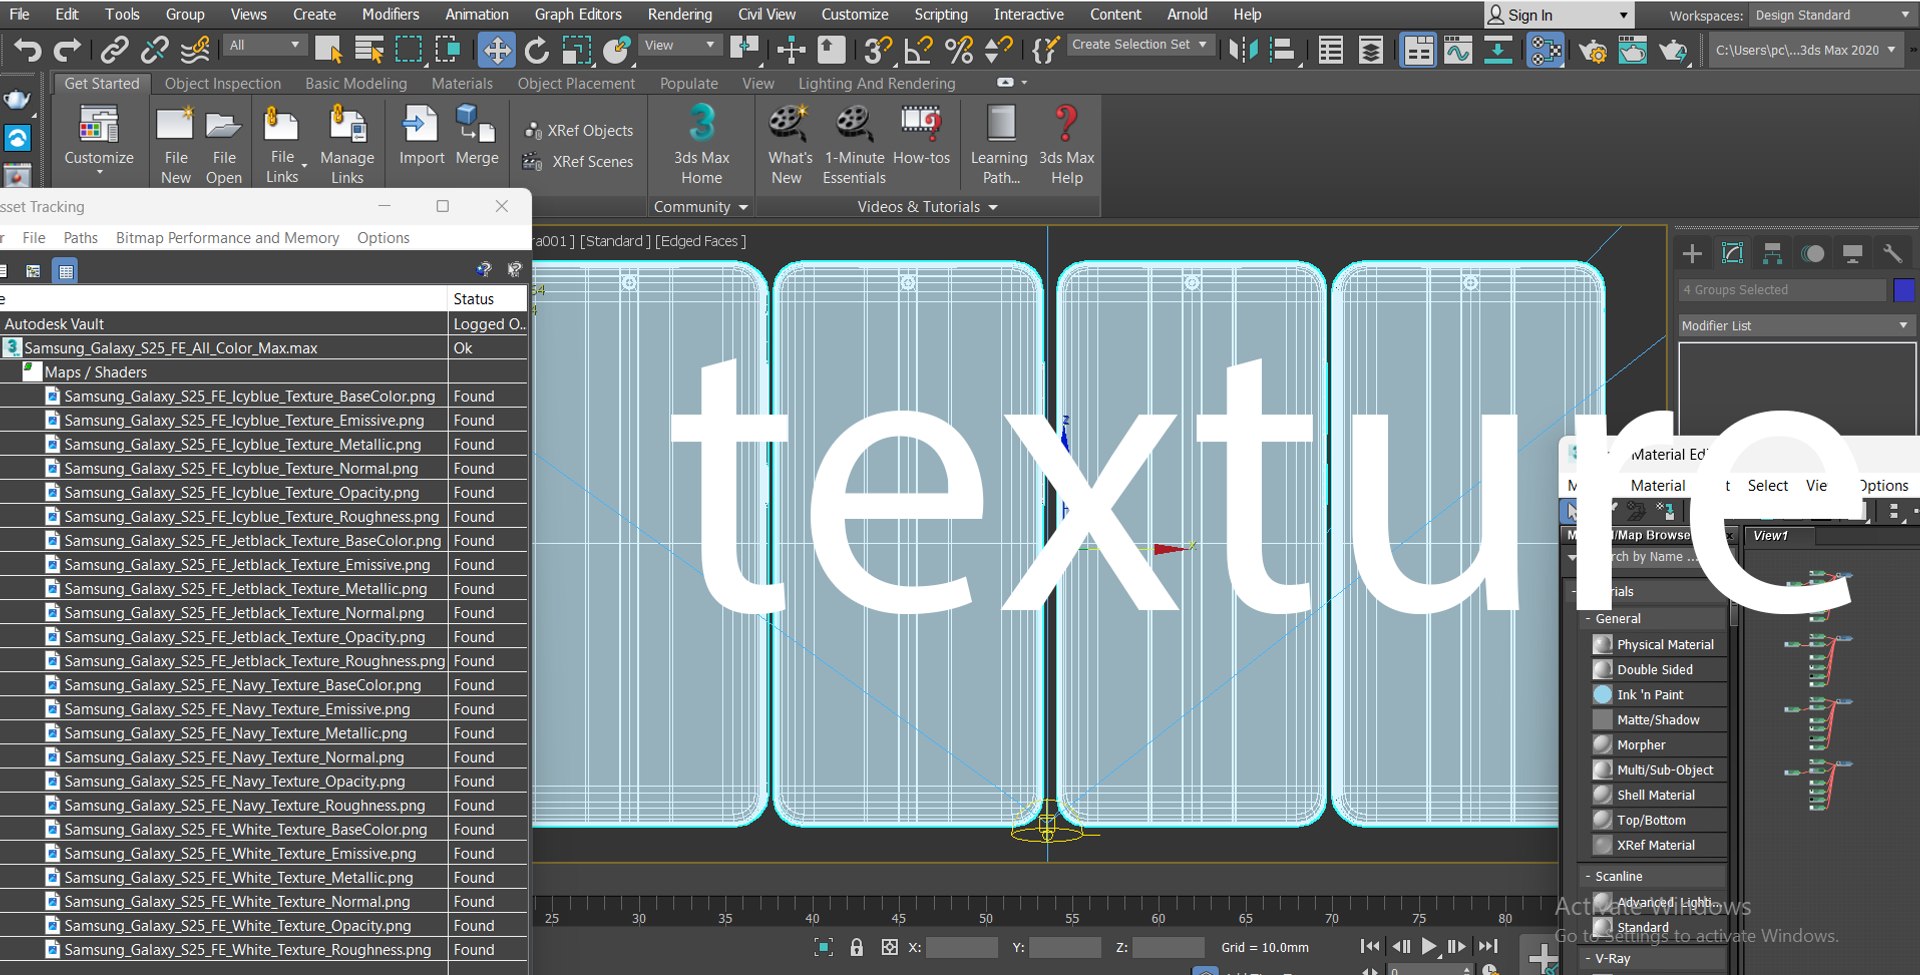The width and height of the screenshot is (1920, 975).
Task: Click the Undo arrow icon
Action: coord(27,49)
